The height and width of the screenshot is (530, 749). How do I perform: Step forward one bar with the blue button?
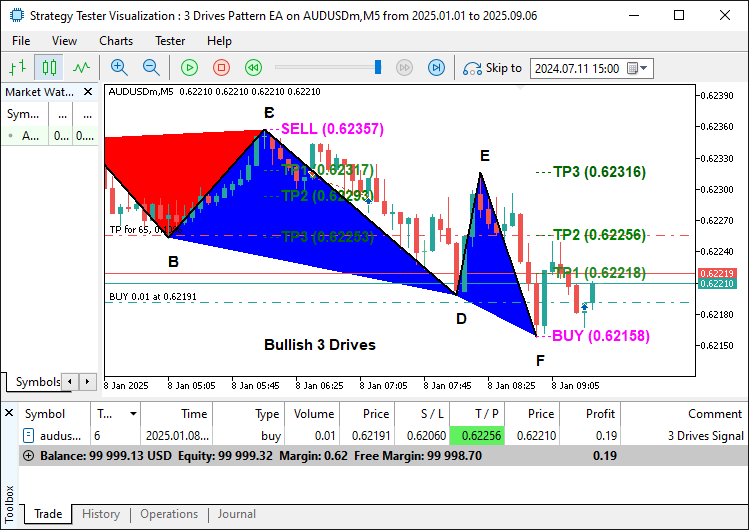(x=436, y=68)
